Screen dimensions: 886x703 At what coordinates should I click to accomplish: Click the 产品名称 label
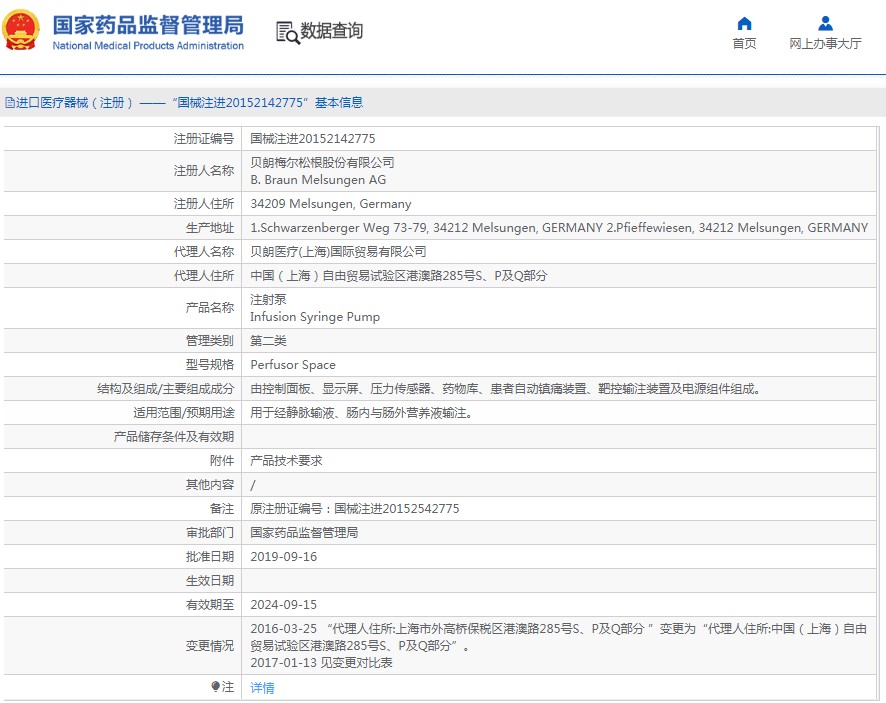[210, 307]
